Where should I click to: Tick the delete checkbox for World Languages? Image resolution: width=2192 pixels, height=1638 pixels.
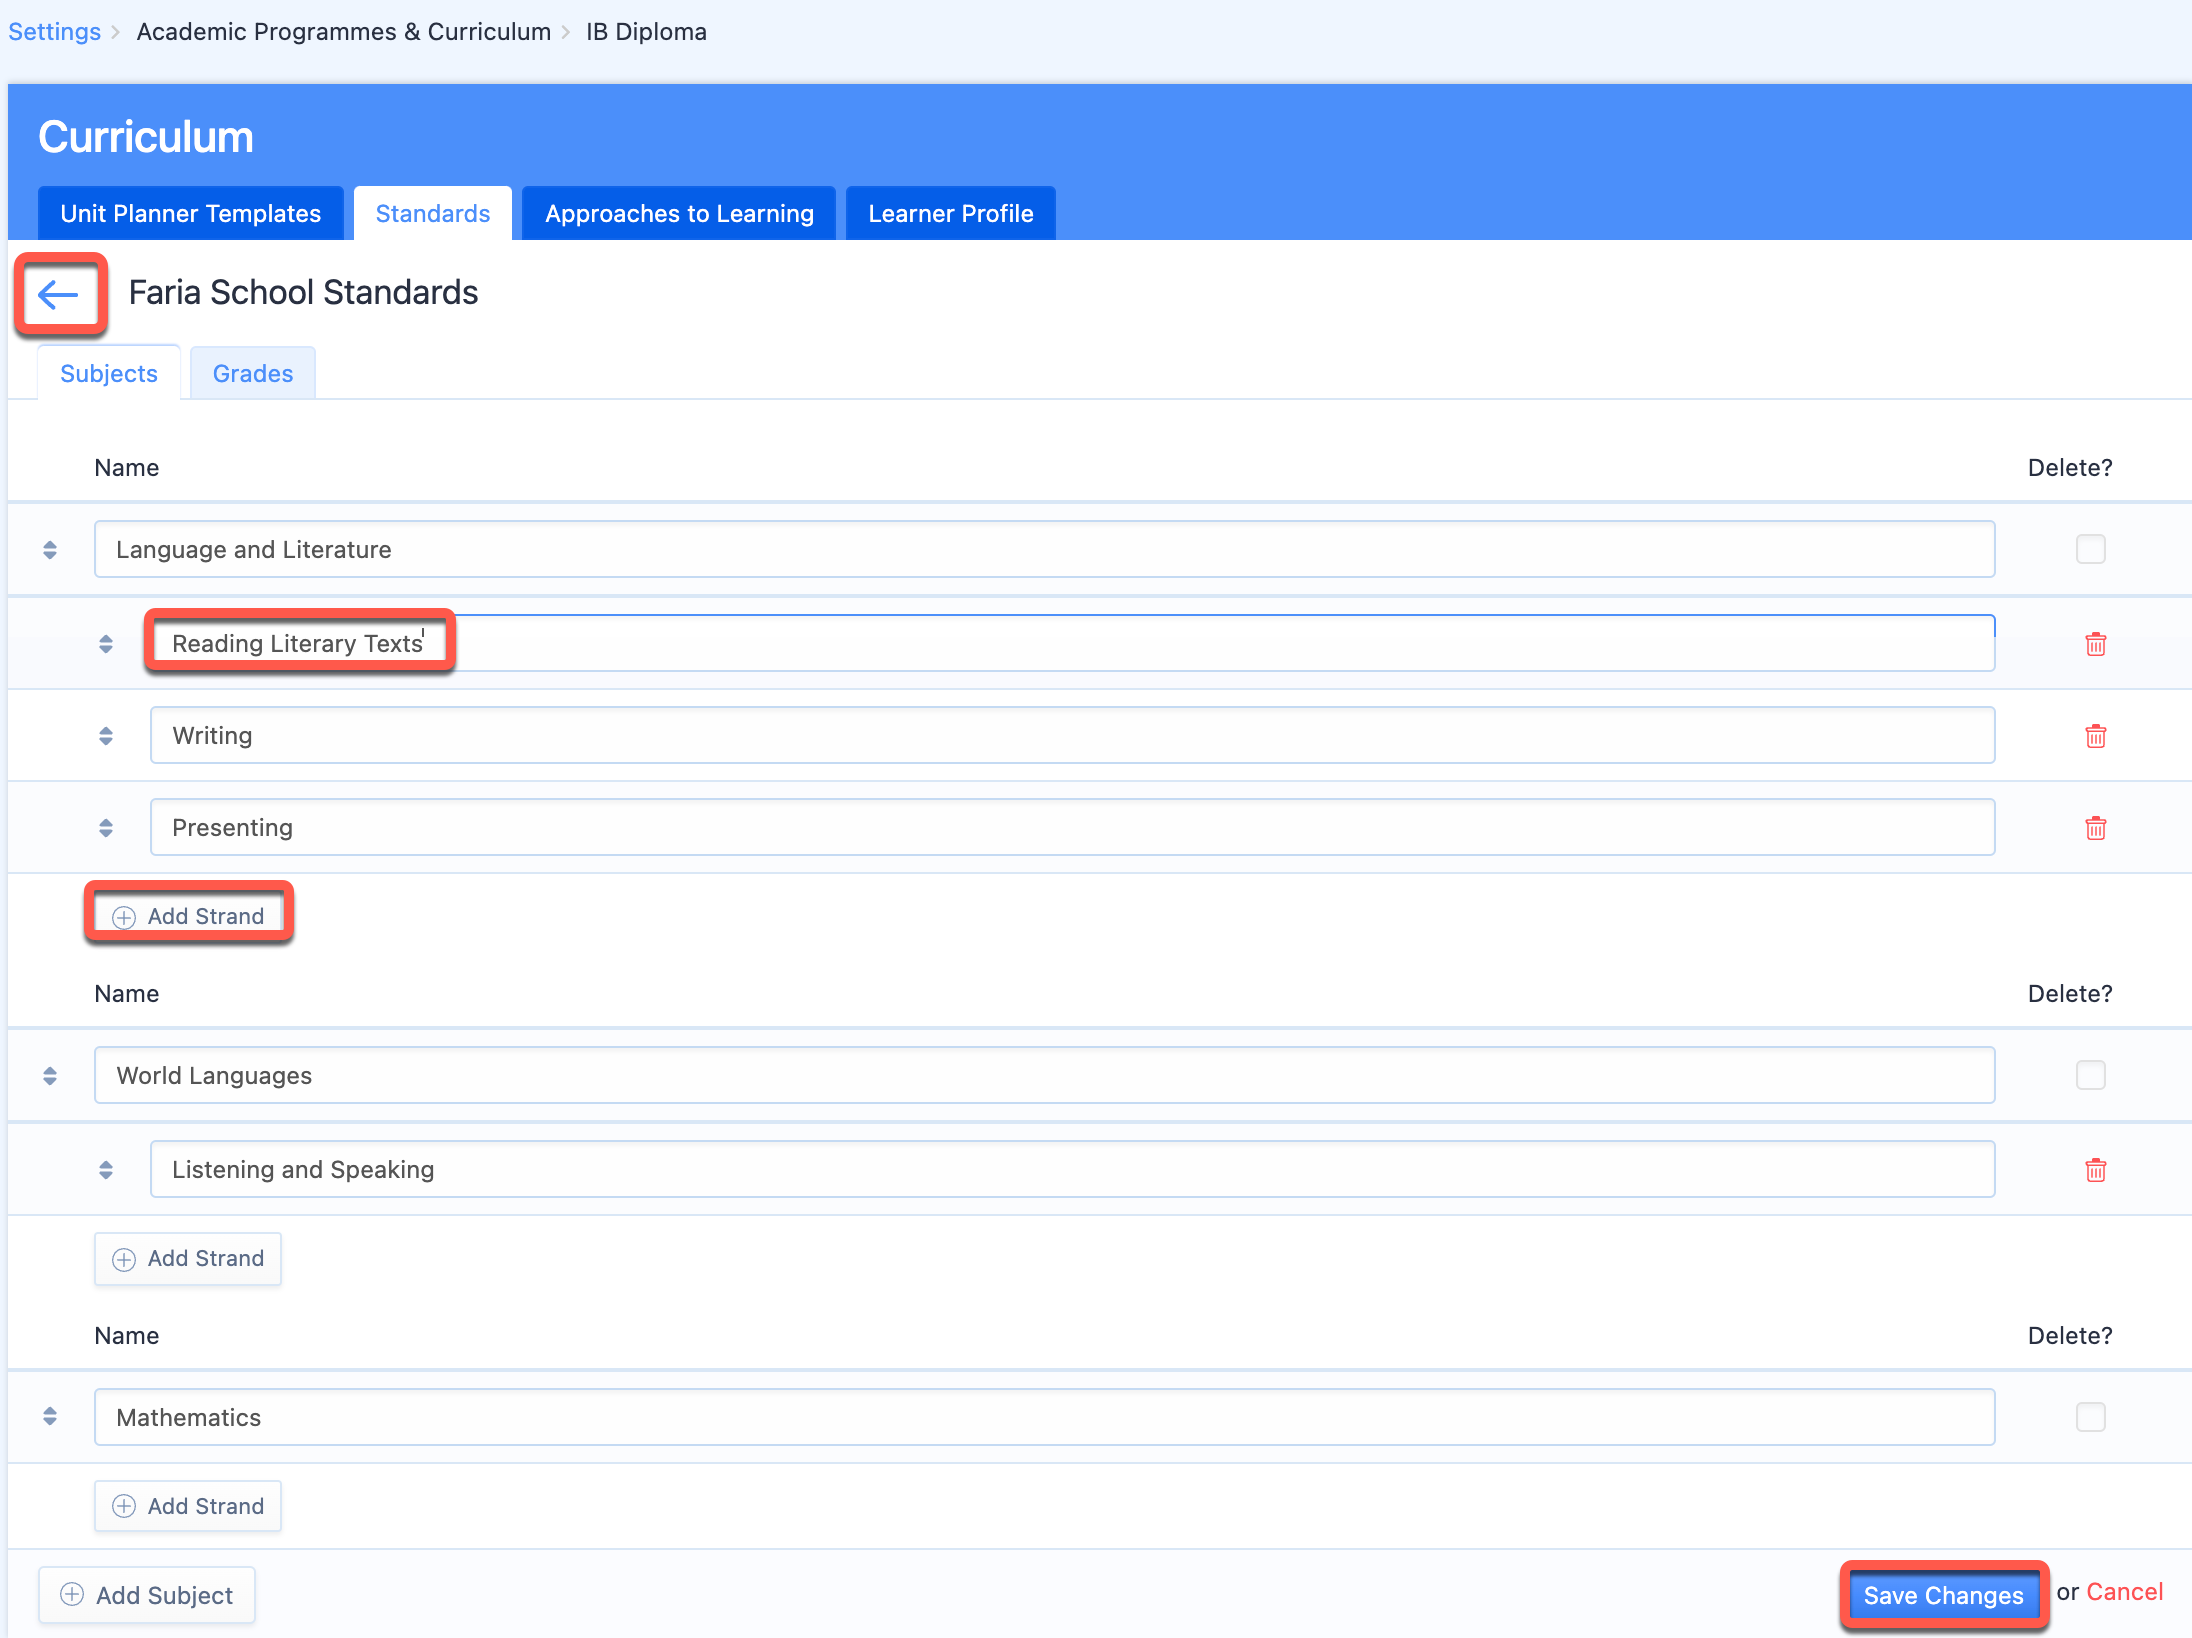[2091, 1075]
